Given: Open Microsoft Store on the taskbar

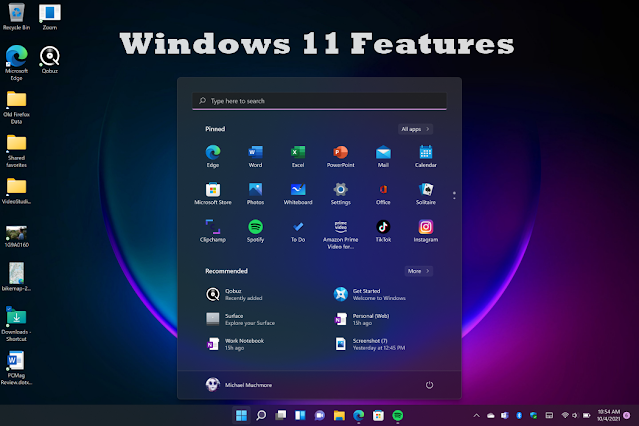Looking at the screenshot, I should pyautogui.click(x=378, y=415).
